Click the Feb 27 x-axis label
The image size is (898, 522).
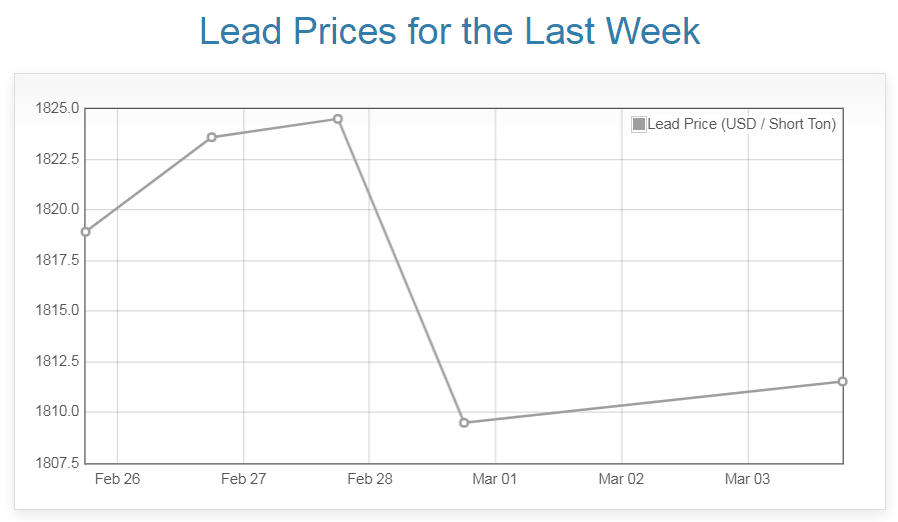[243, 479]
